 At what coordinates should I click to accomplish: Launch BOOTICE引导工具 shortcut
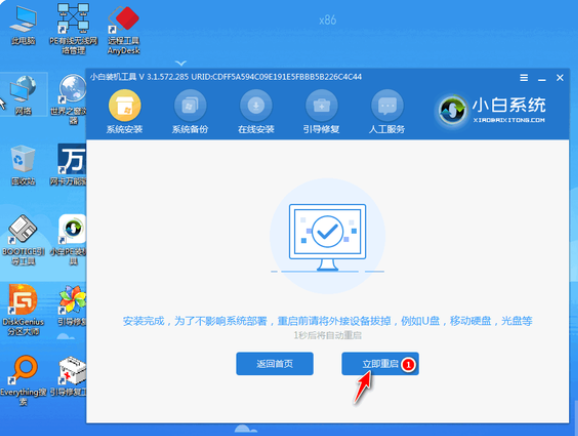(23, 240)
